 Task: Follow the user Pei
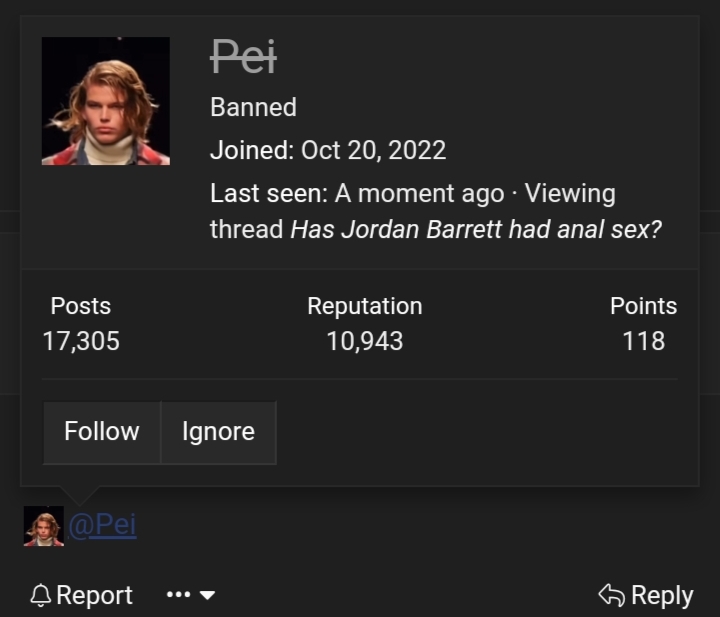pos(101,432)
